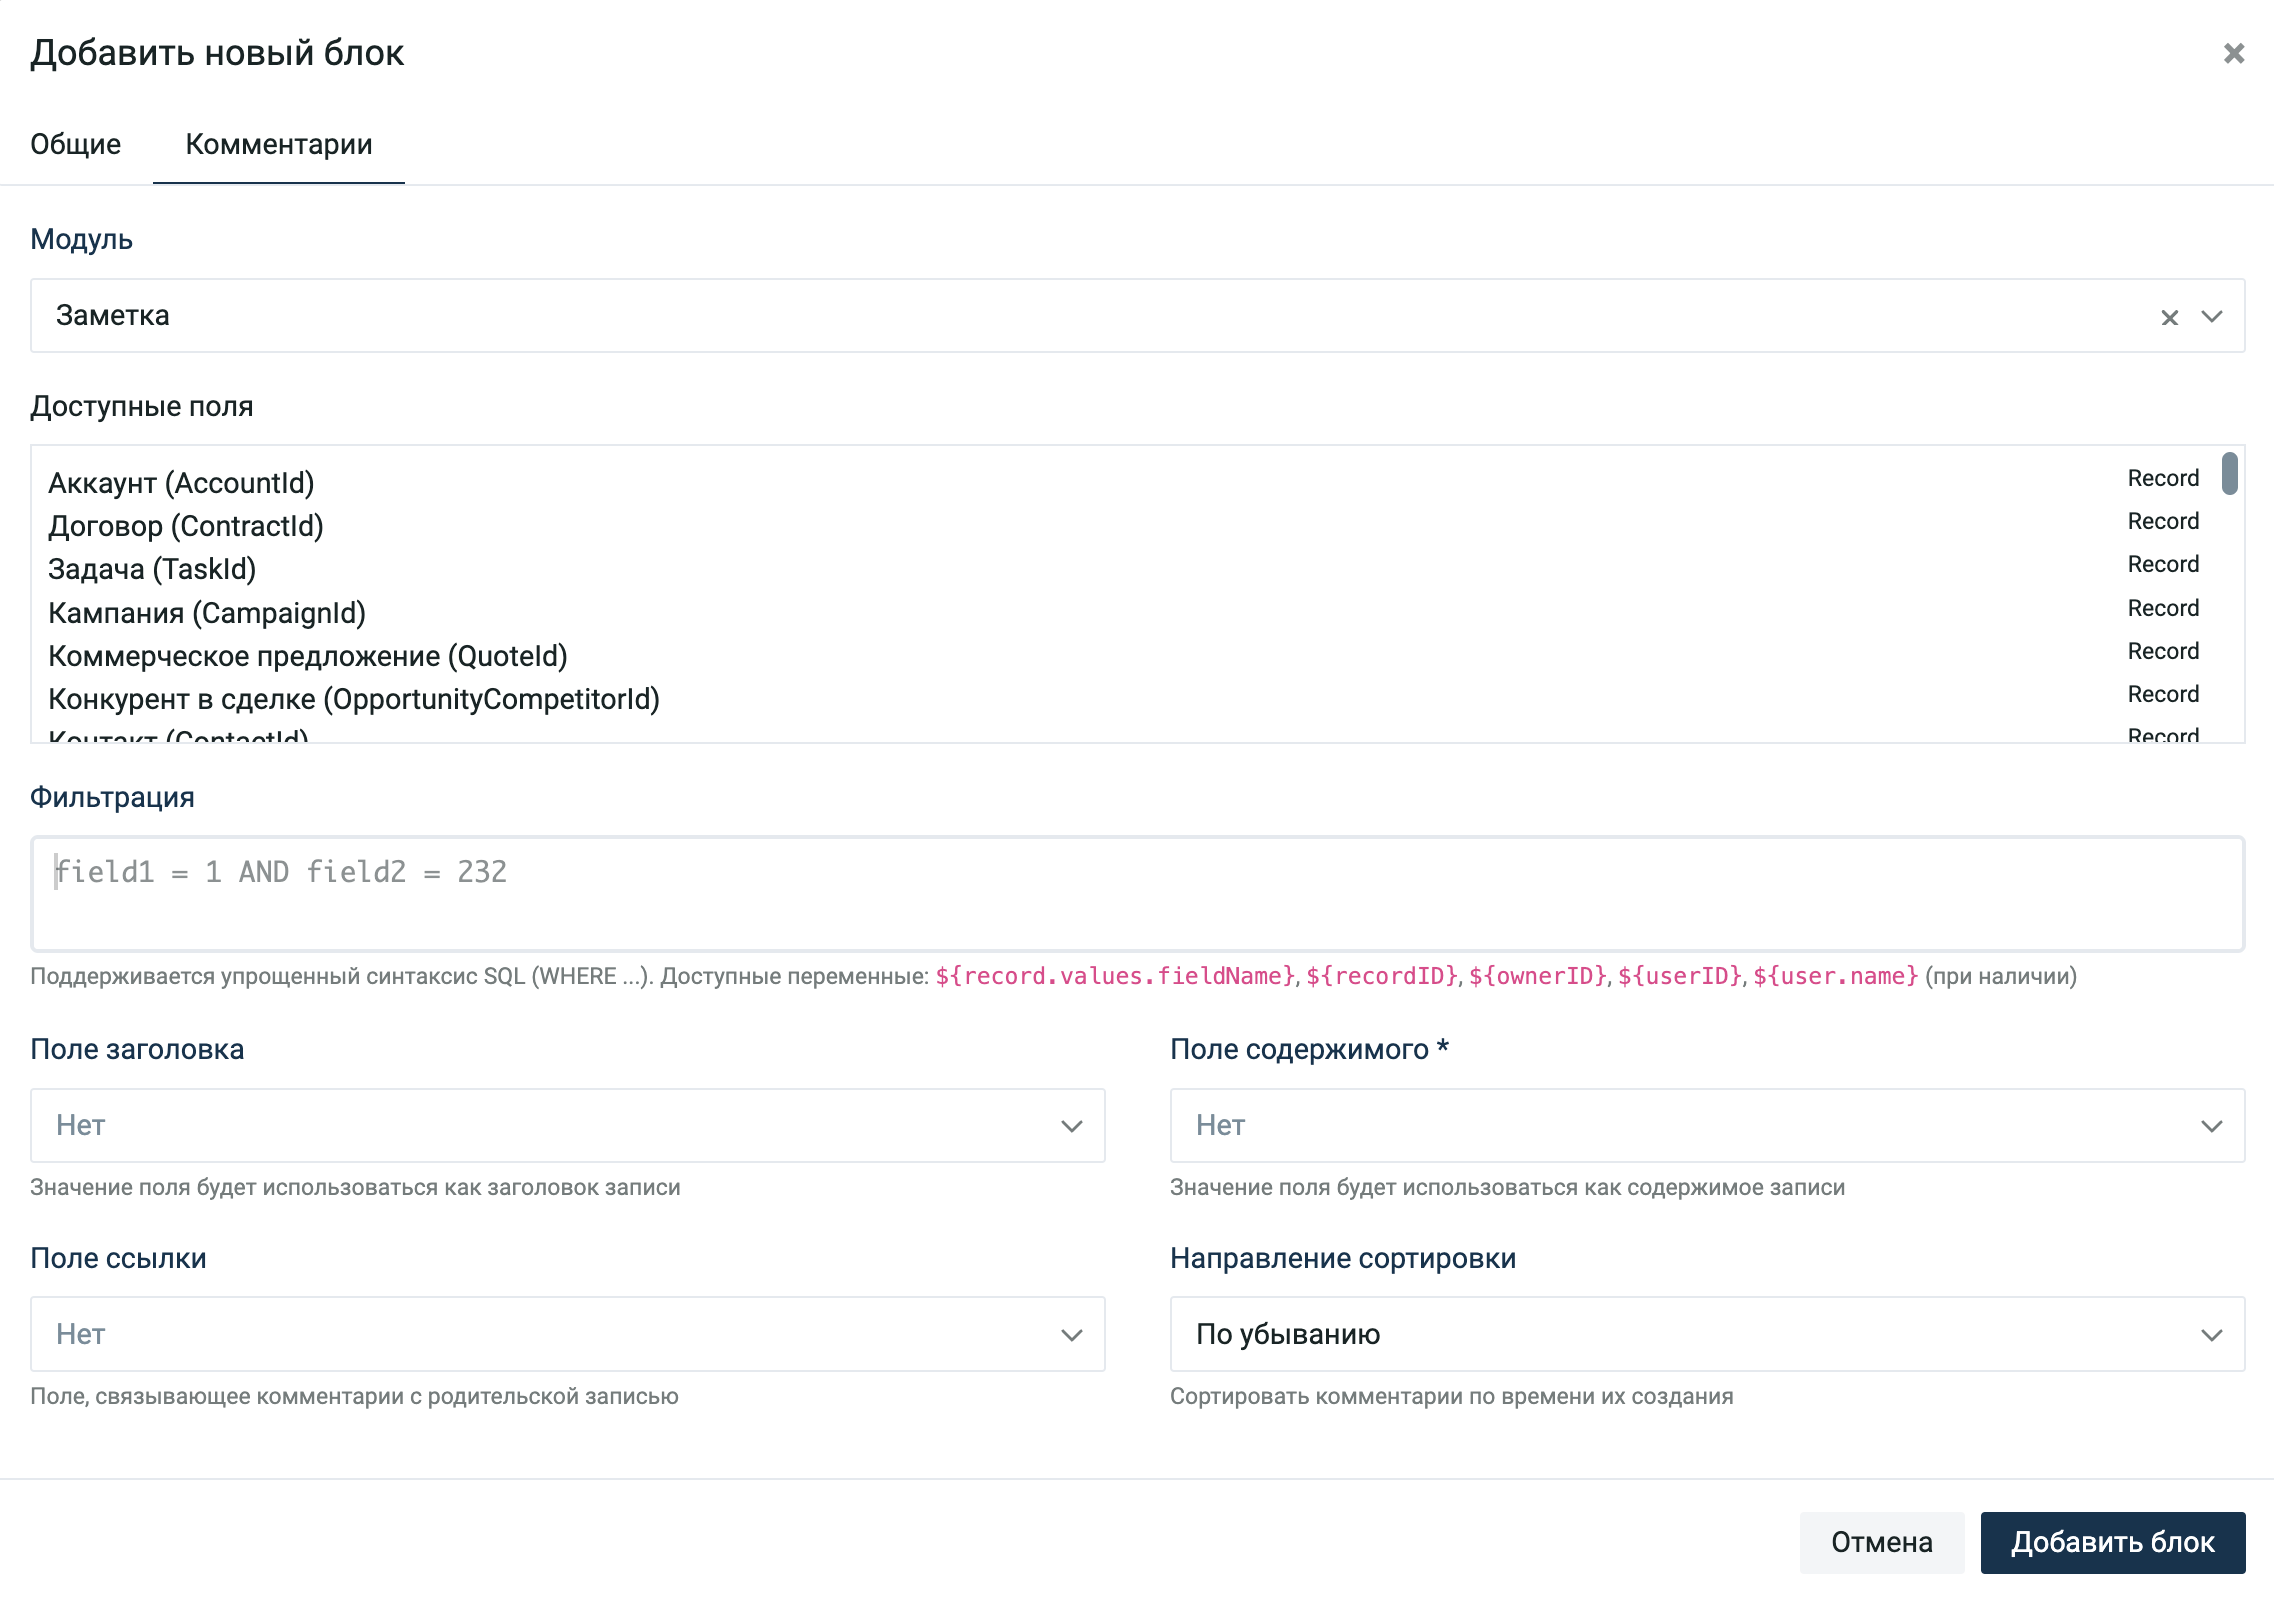Click the Отмена button
Image resolution: width=2274 pixels, height=1605 pixels.
point(1881,1543)
